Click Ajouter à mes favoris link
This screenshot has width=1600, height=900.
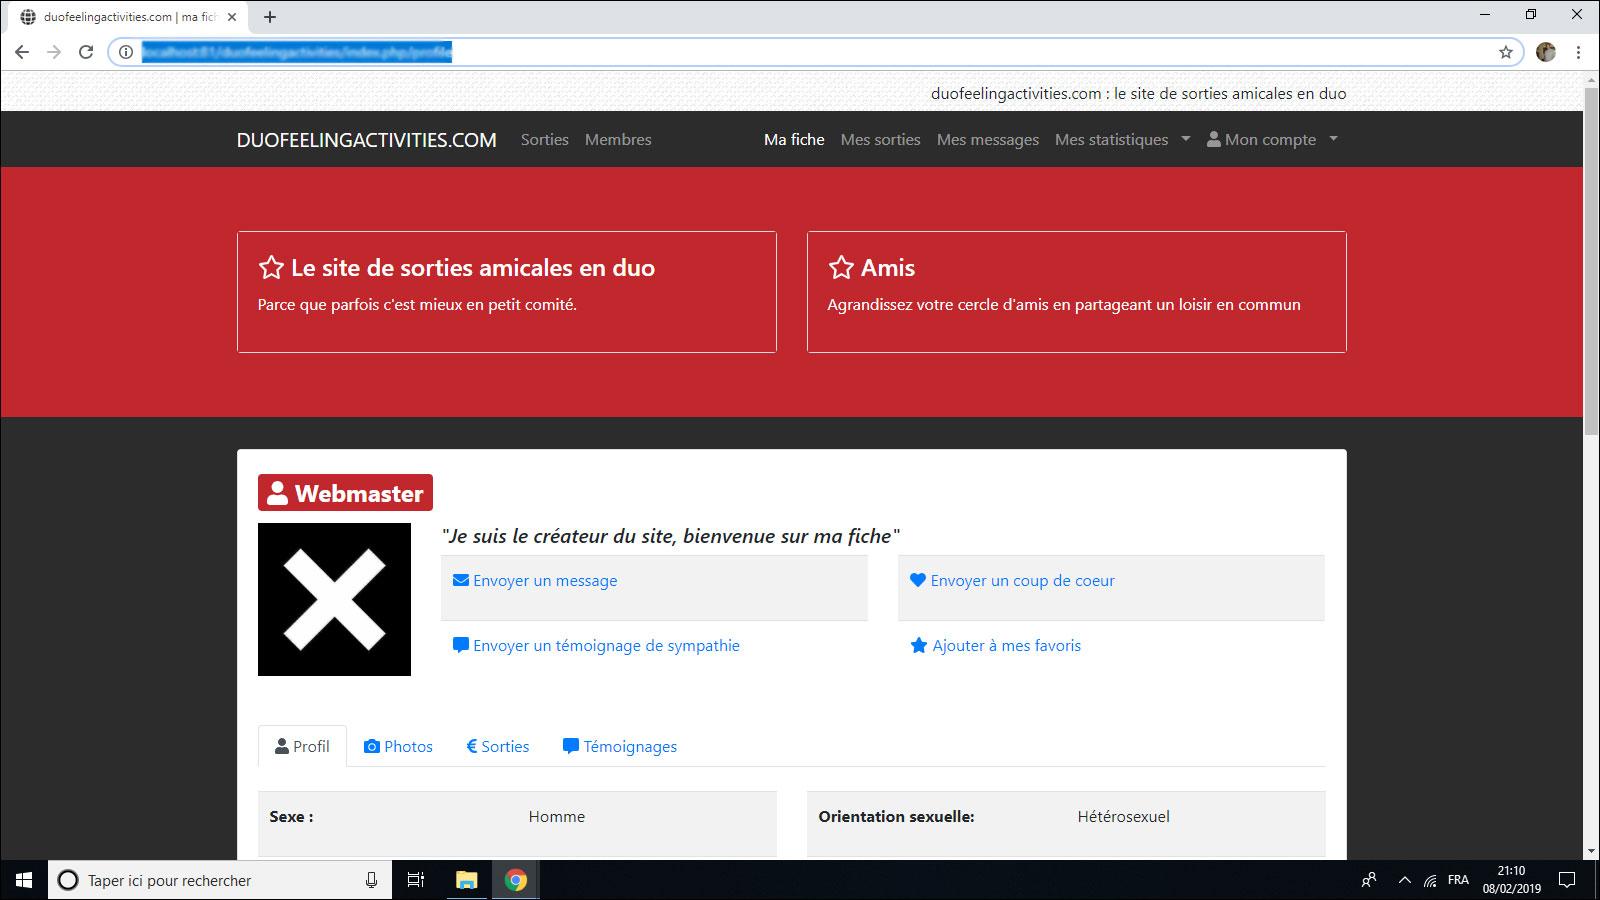pyautogui.click(x=1006, y=646)
